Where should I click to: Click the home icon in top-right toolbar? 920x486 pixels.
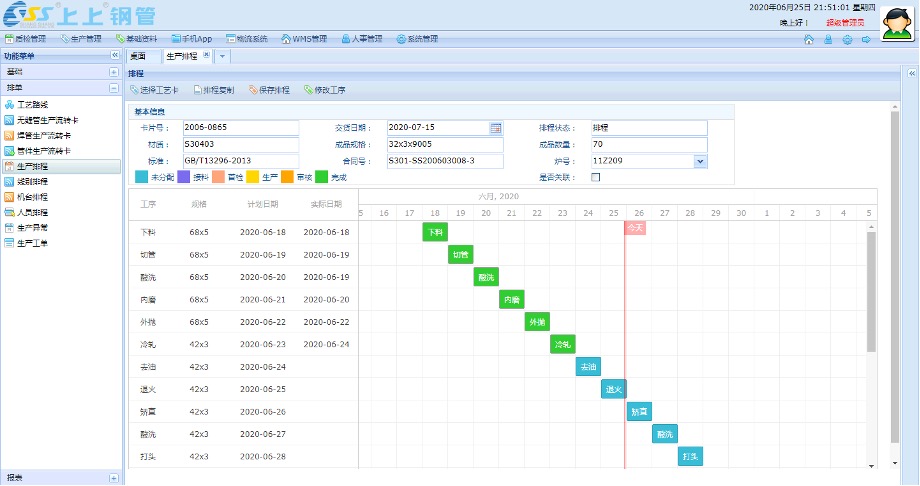[808, 39]
